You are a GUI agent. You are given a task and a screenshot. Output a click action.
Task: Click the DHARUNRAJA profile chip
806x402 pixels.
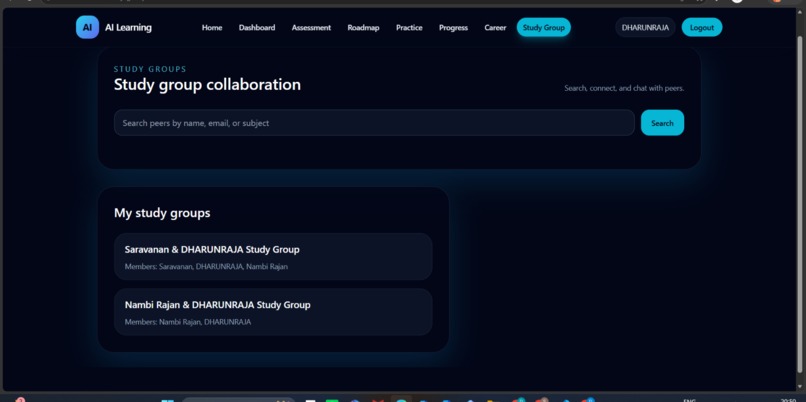click(x=645, y=28)
